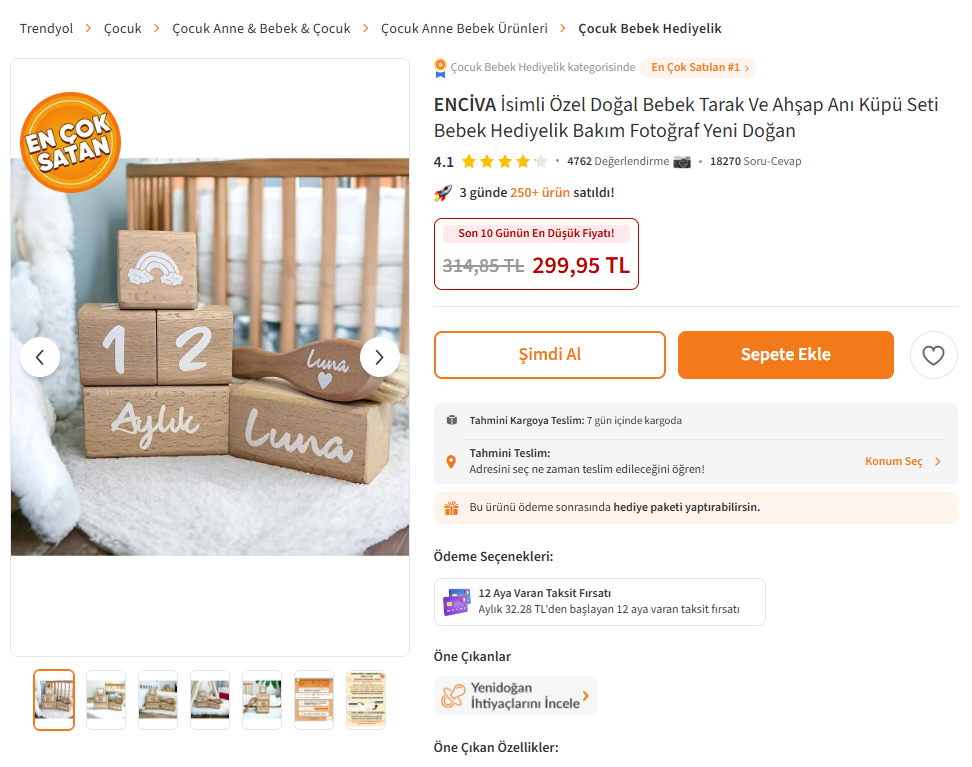This screenshot has height=767, width=972.
Task: Click the gift box icon
Action: (451, 508)
